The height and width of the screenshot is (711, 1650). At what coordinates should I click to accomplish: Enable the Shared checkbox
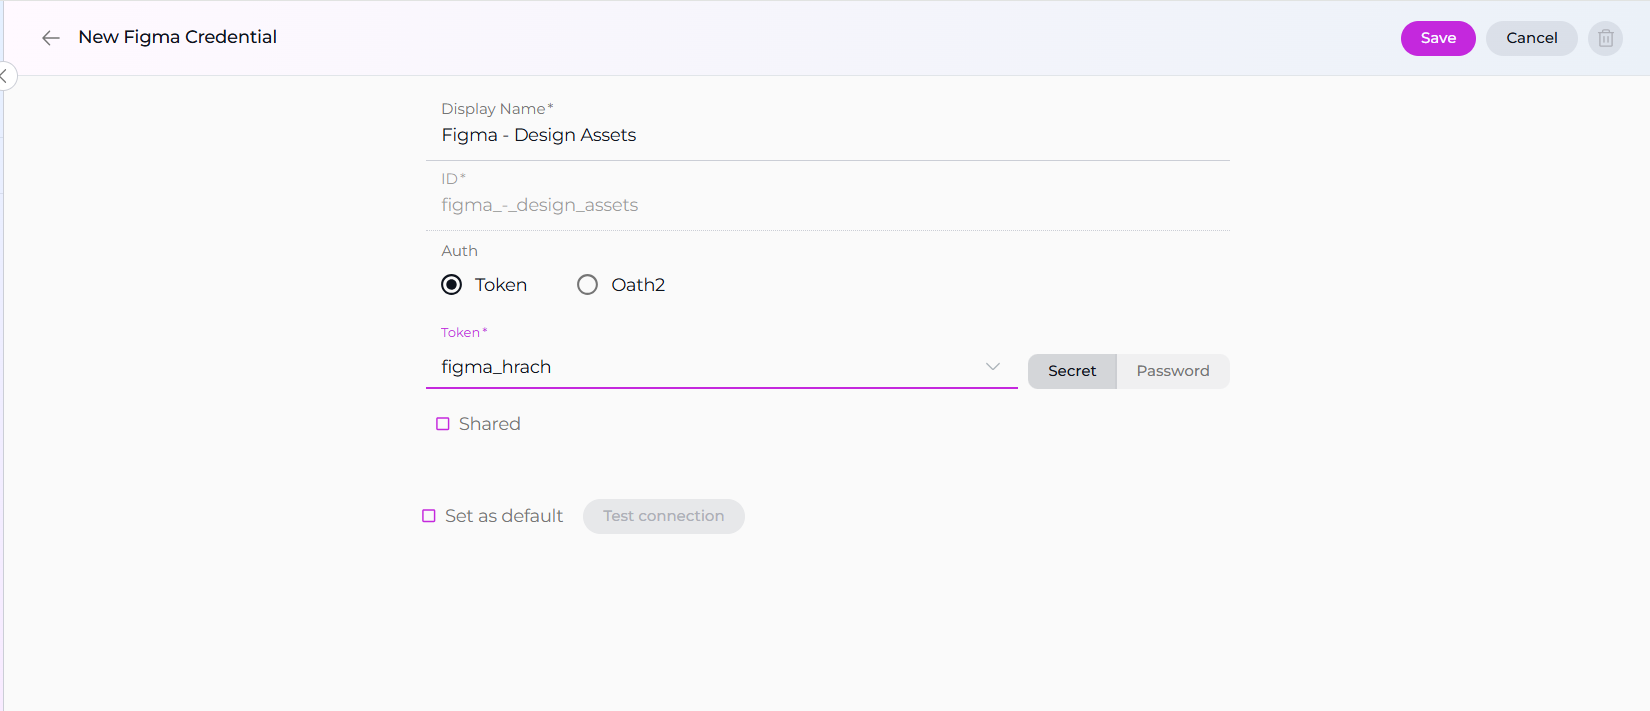pyautogui.click(x=443, y=424)
